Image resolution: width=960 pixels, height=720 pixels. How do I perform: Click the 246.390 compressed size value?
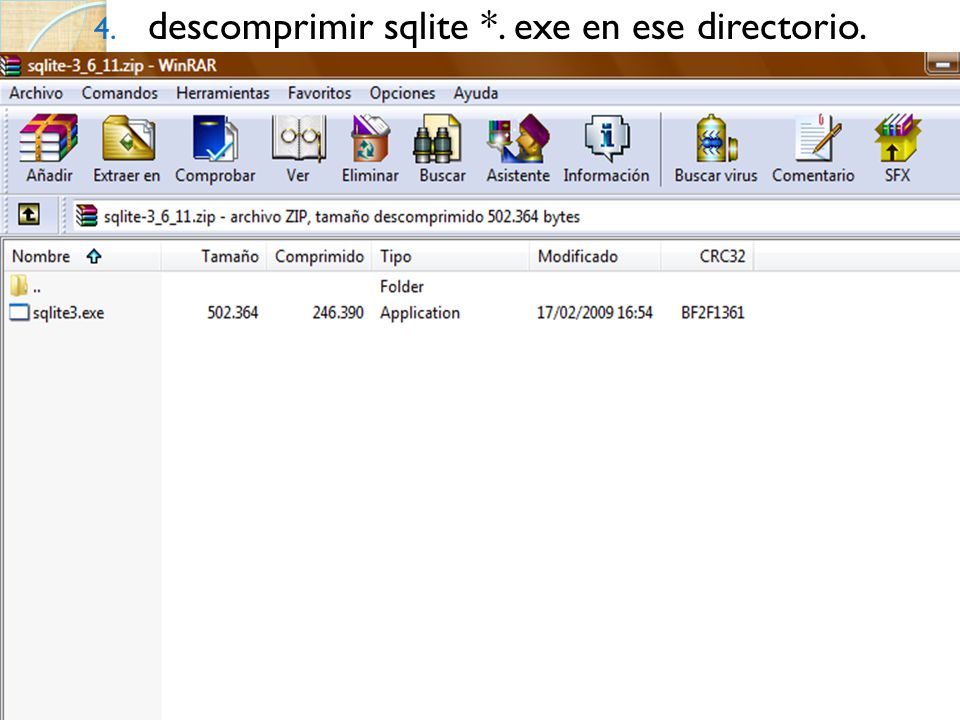pos(338,312)
